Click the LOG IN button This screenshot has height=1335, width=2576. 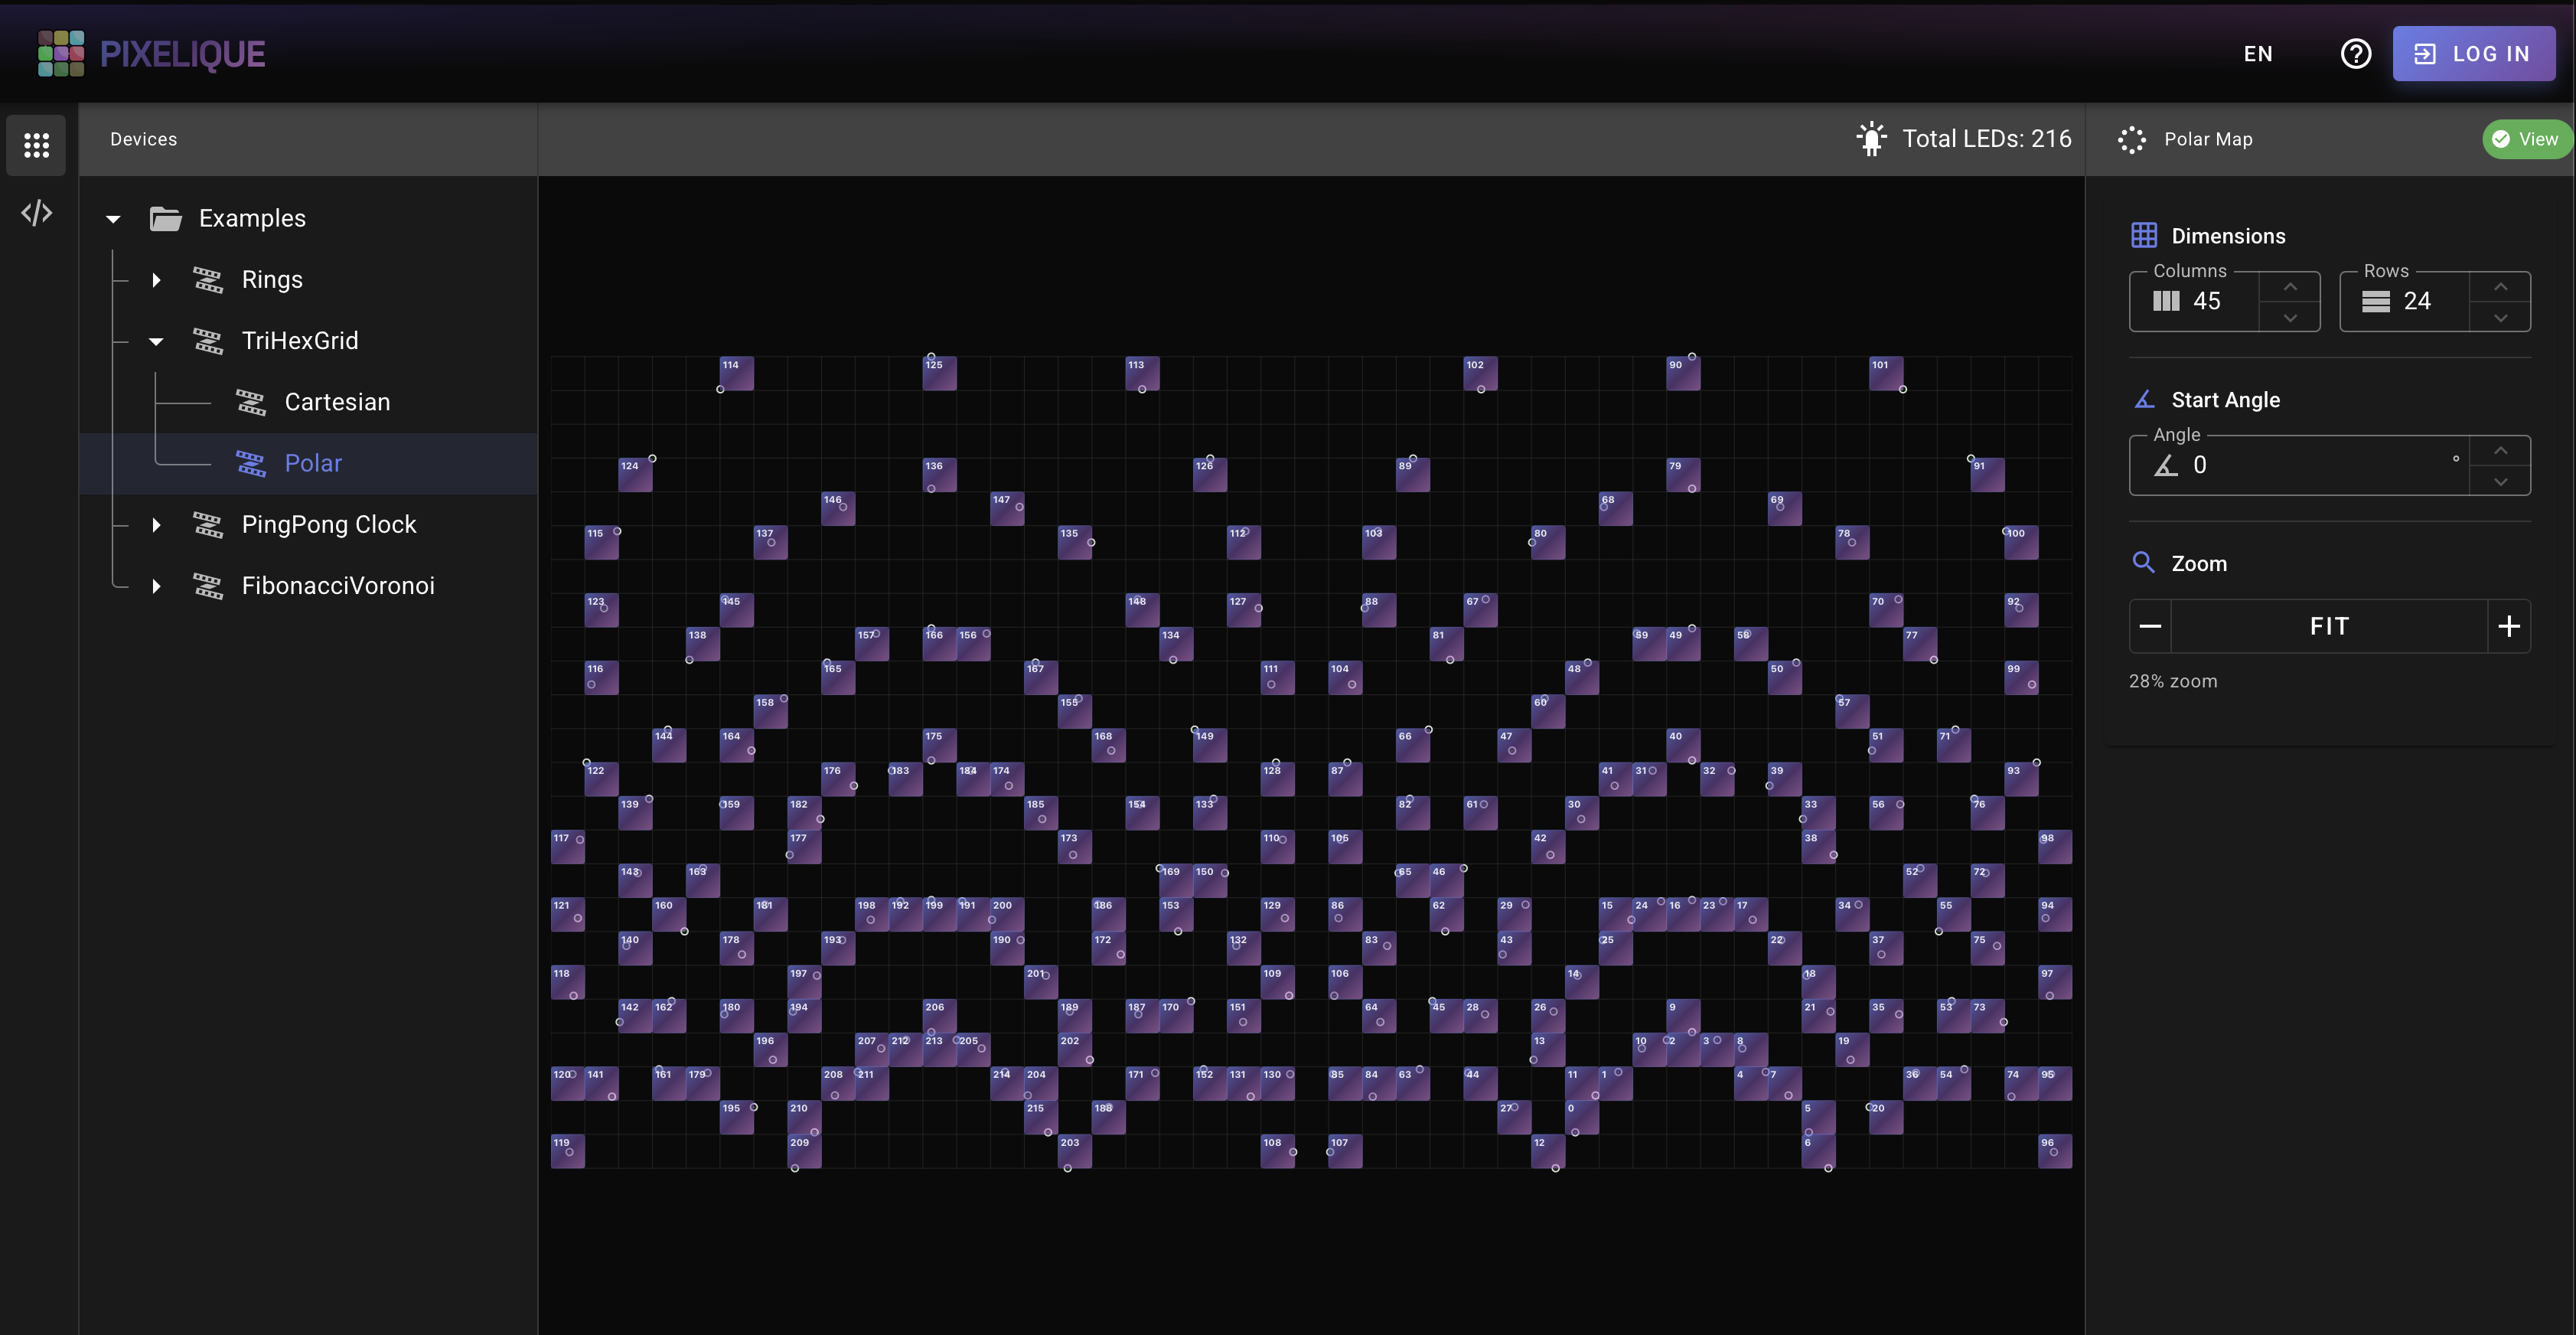pyautogui.click(x=2474, y=53)
